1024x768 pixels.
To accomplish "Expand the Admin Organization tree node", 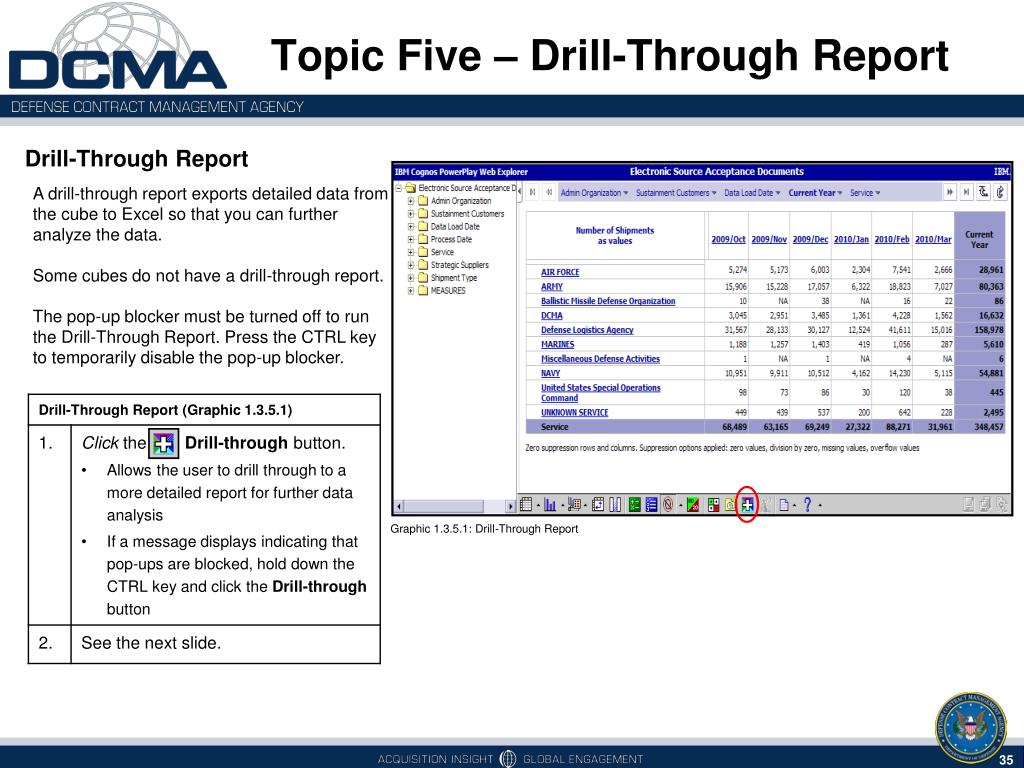I will [411, 201].
